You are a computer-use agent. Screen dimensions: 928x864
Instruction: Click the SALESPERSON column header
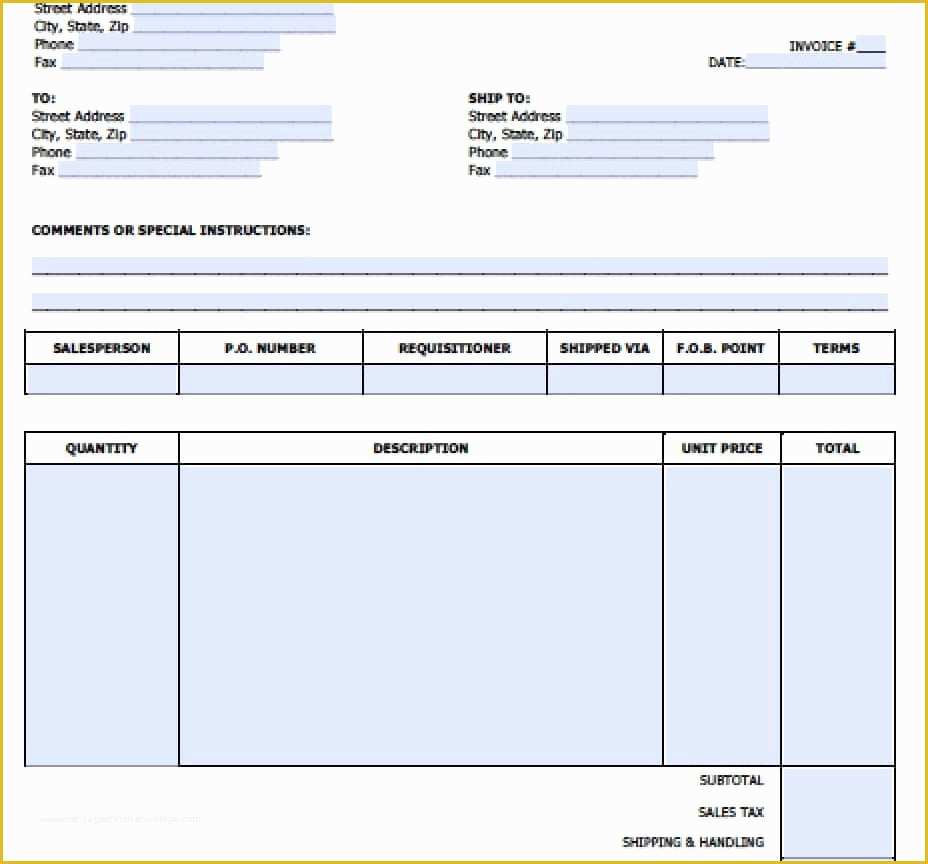point(102,348)
